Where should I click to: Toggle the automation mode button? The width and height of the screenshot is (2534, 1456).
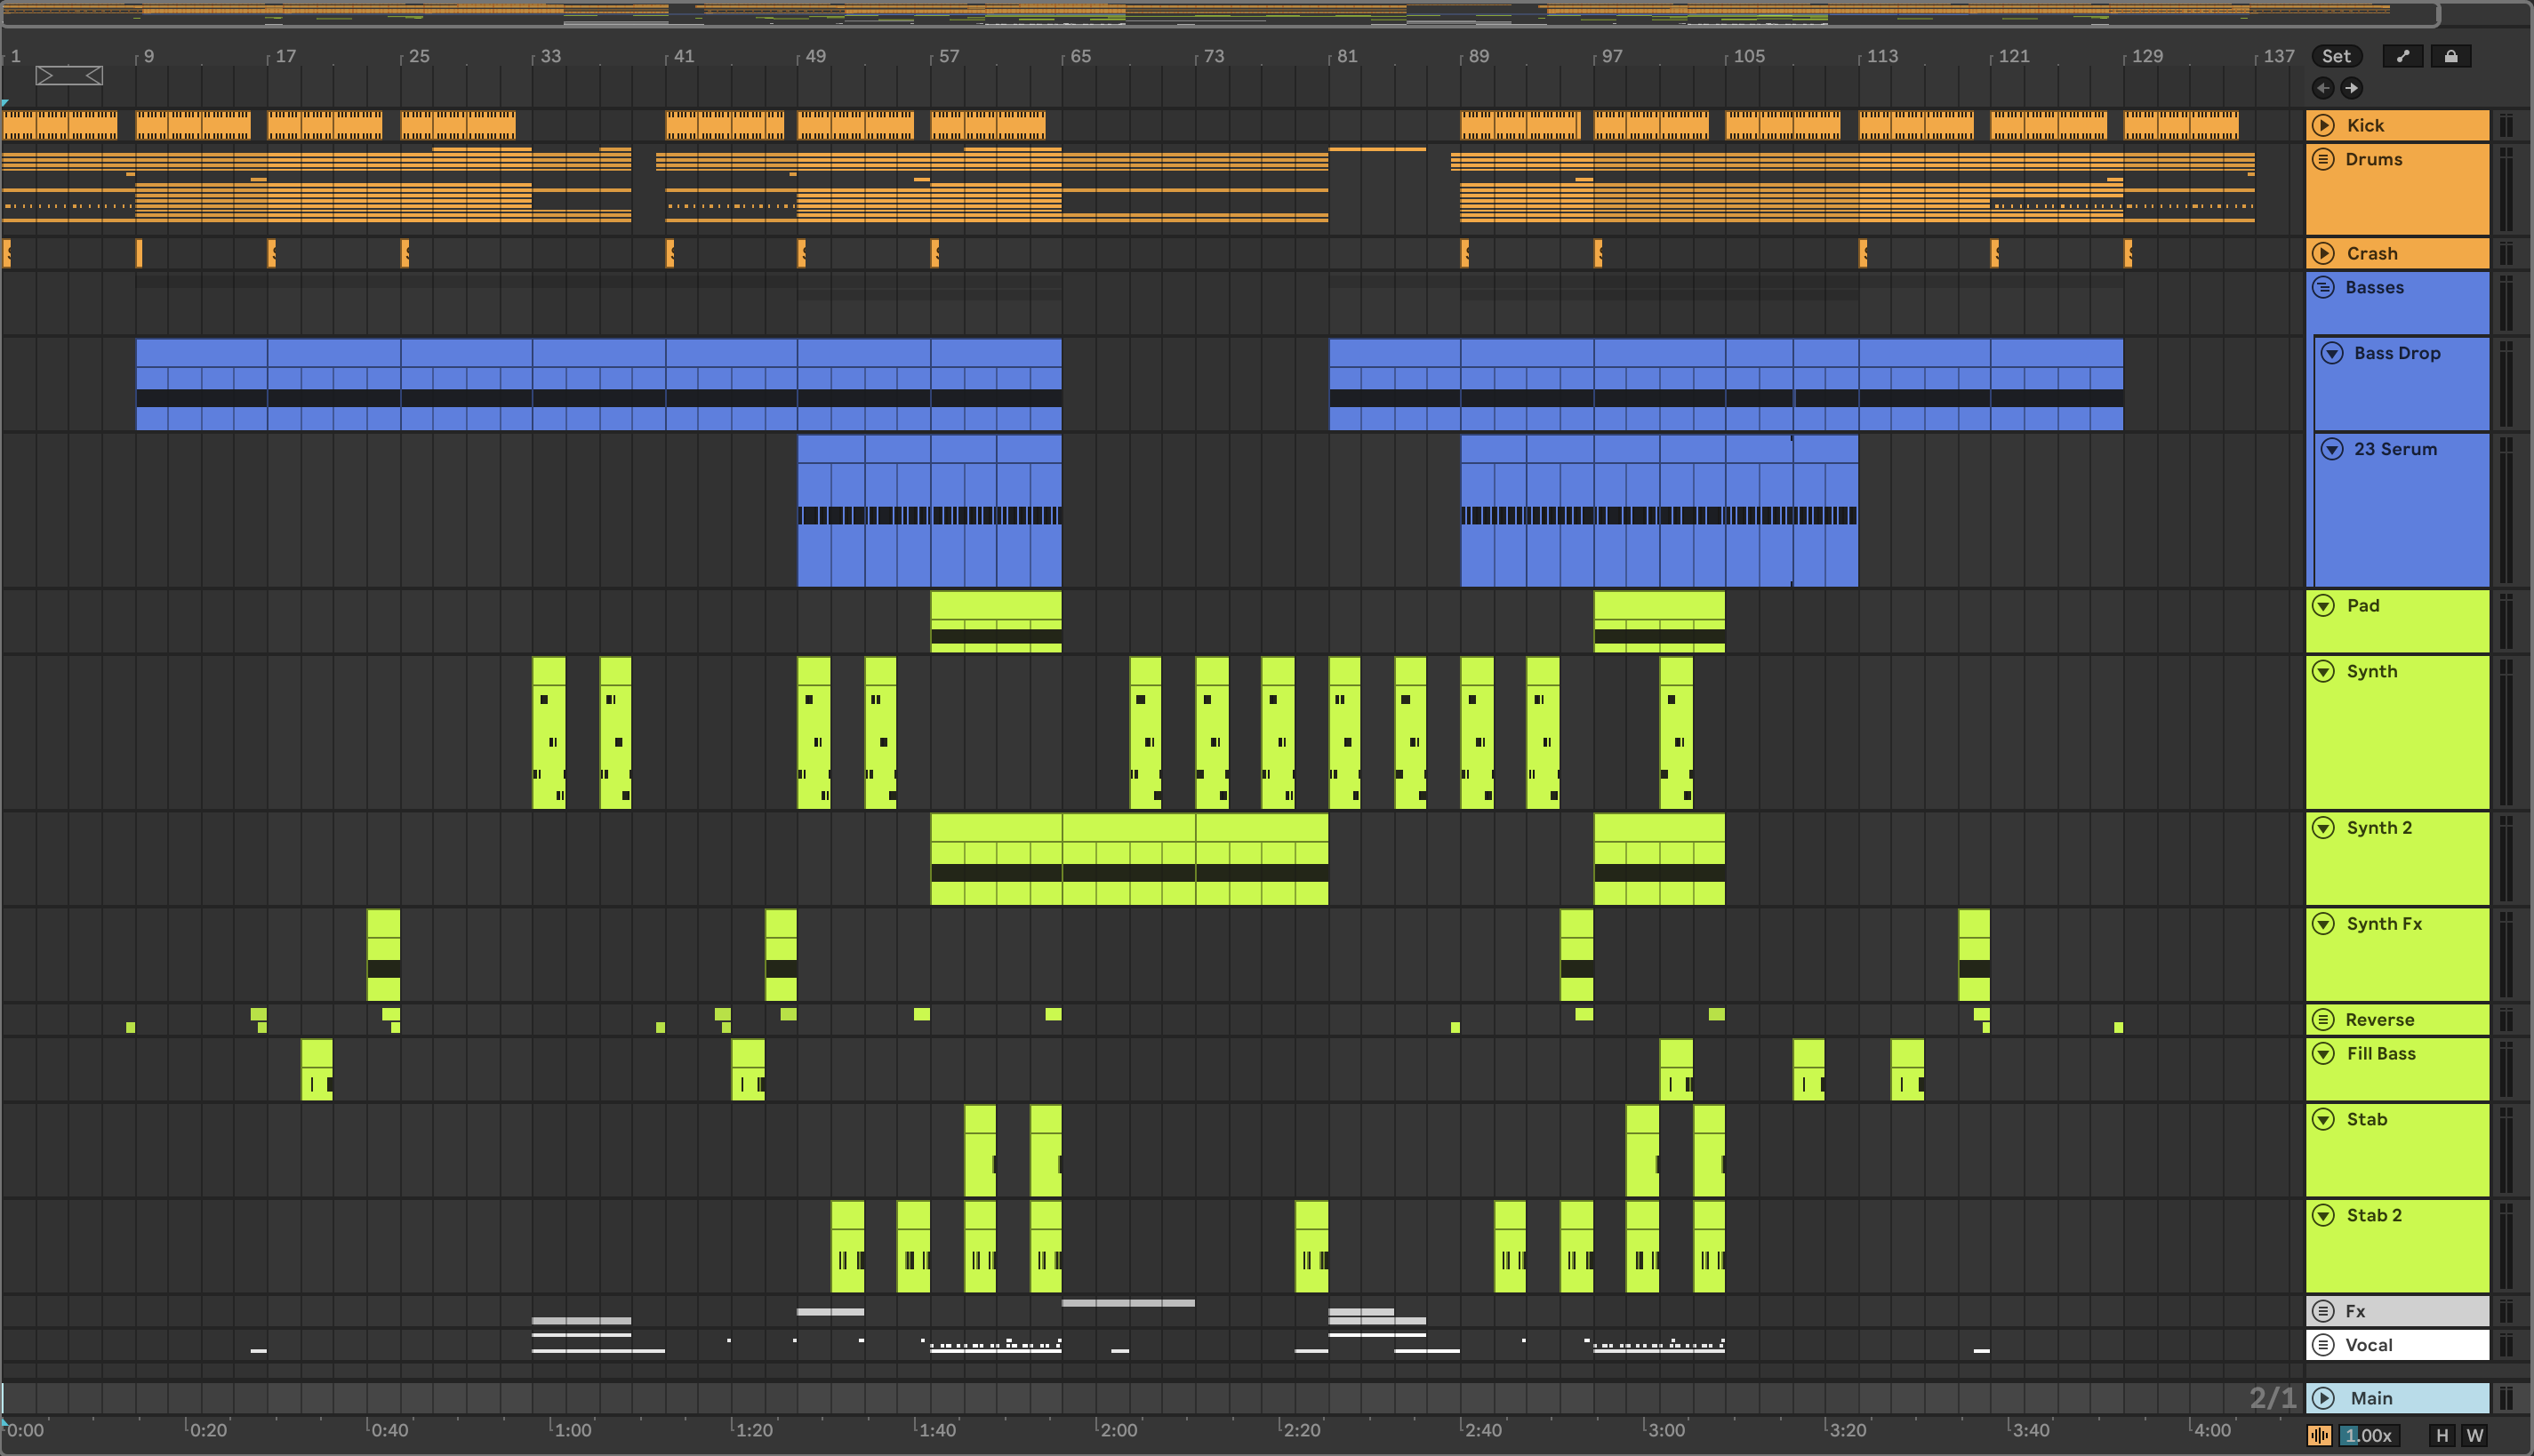tap(2402, 56)
